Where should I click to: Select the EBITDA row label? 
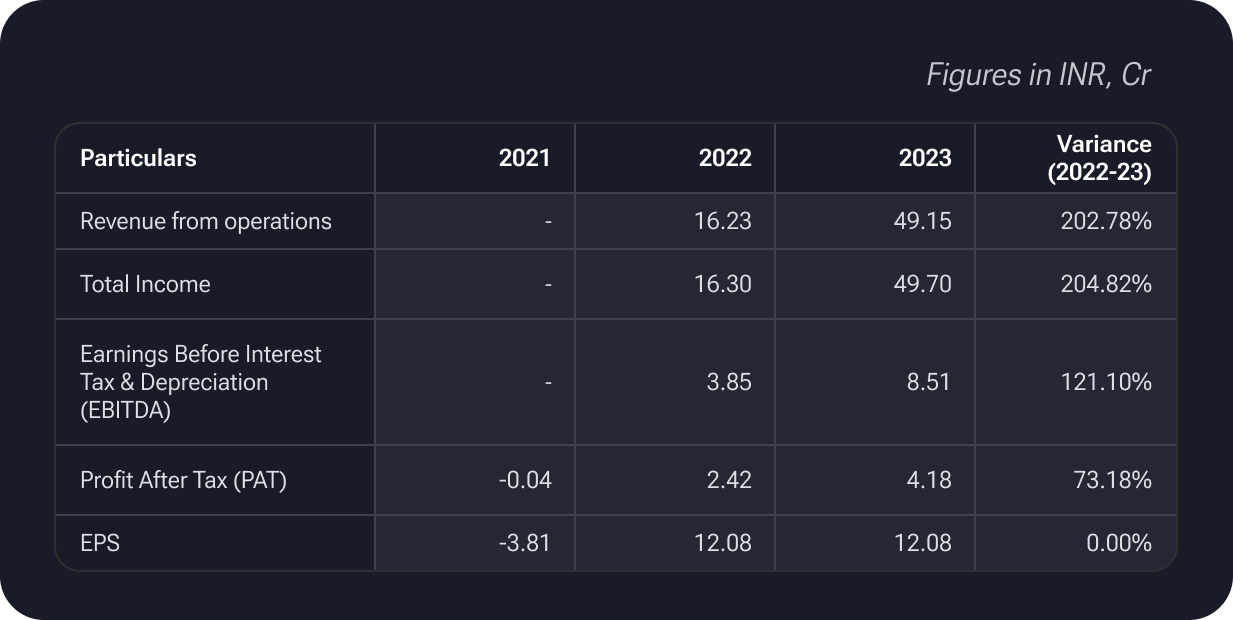pyautogui.click(x=200, y=382)
